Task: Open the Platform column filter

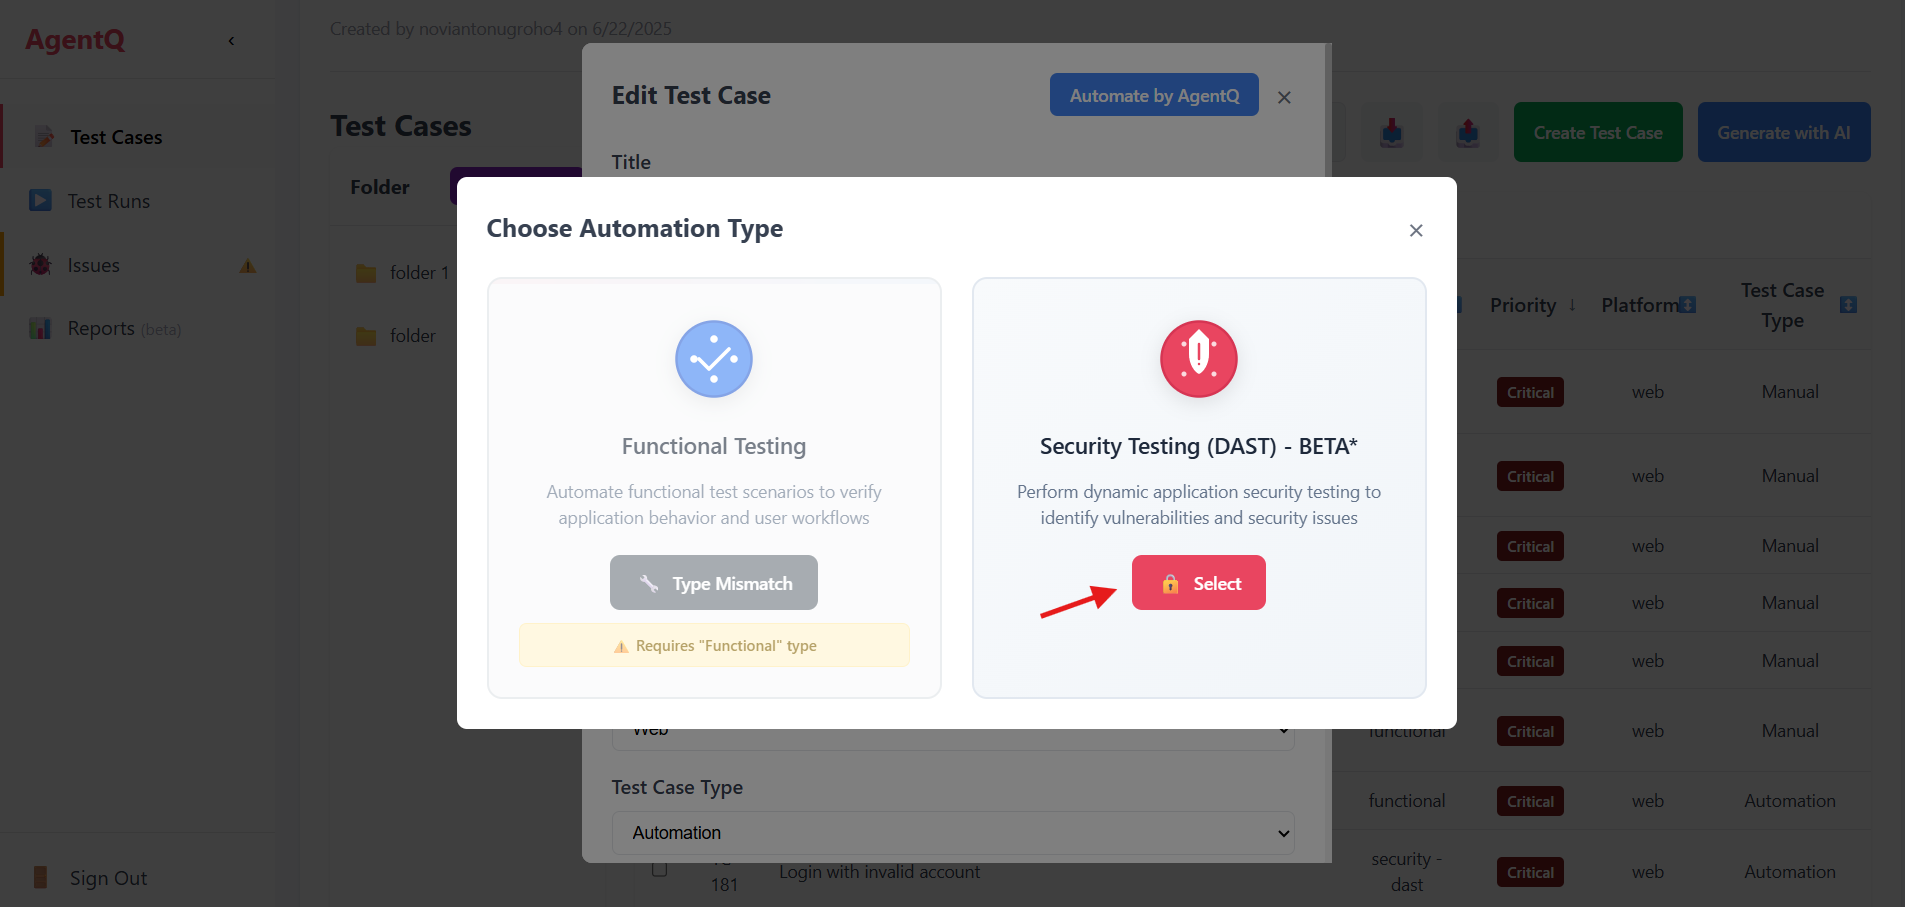Action: (1688, 305)
